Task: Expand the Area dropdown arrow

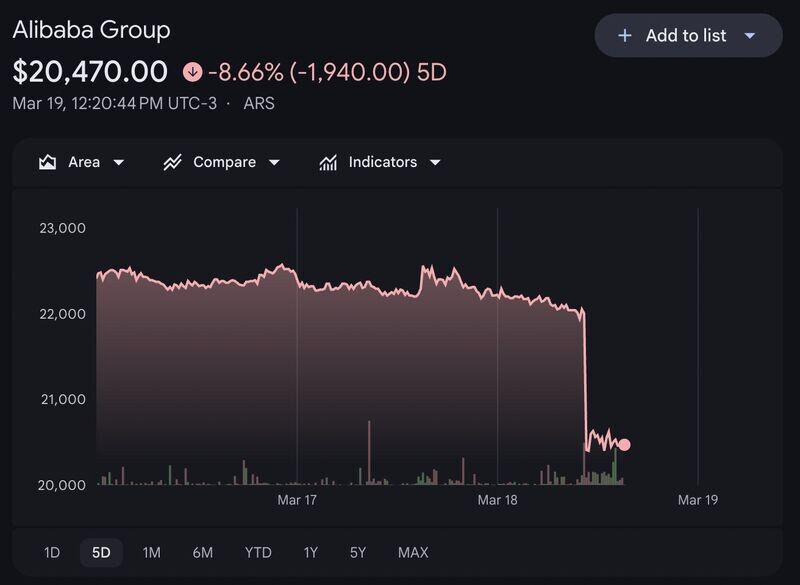Action: (118, 163)
